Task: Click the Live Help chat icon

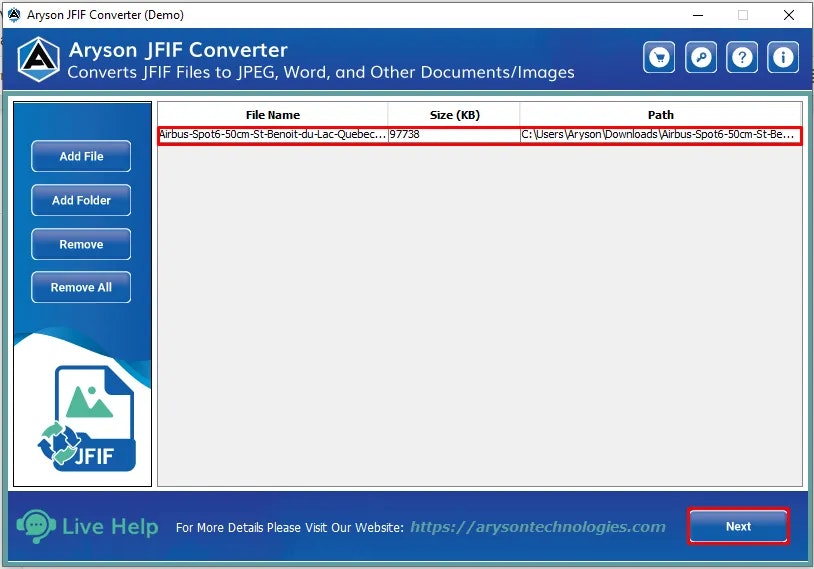Action: click(36, 526)
